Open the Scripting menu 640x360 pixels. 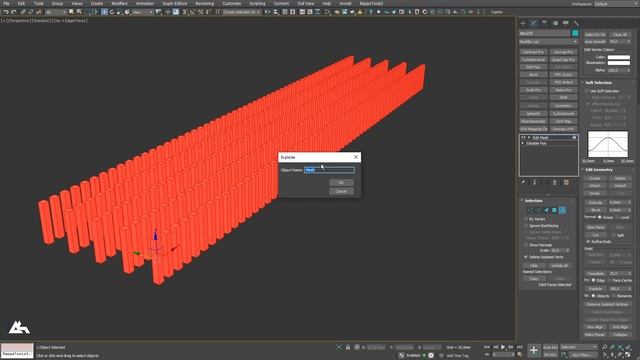click(x=257, y=4)
